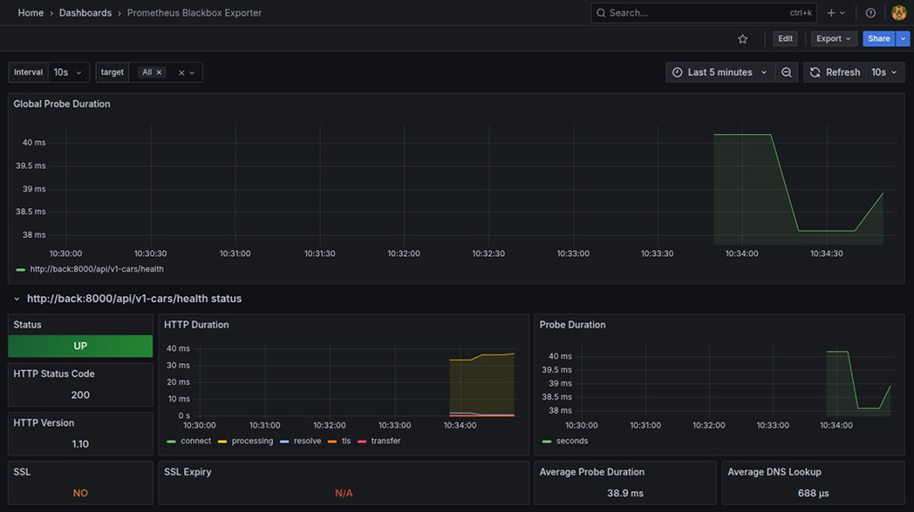Screen dimensions: 914x512
Task: Star this dashboard as favorite
Action: click(x=742, y=38)
